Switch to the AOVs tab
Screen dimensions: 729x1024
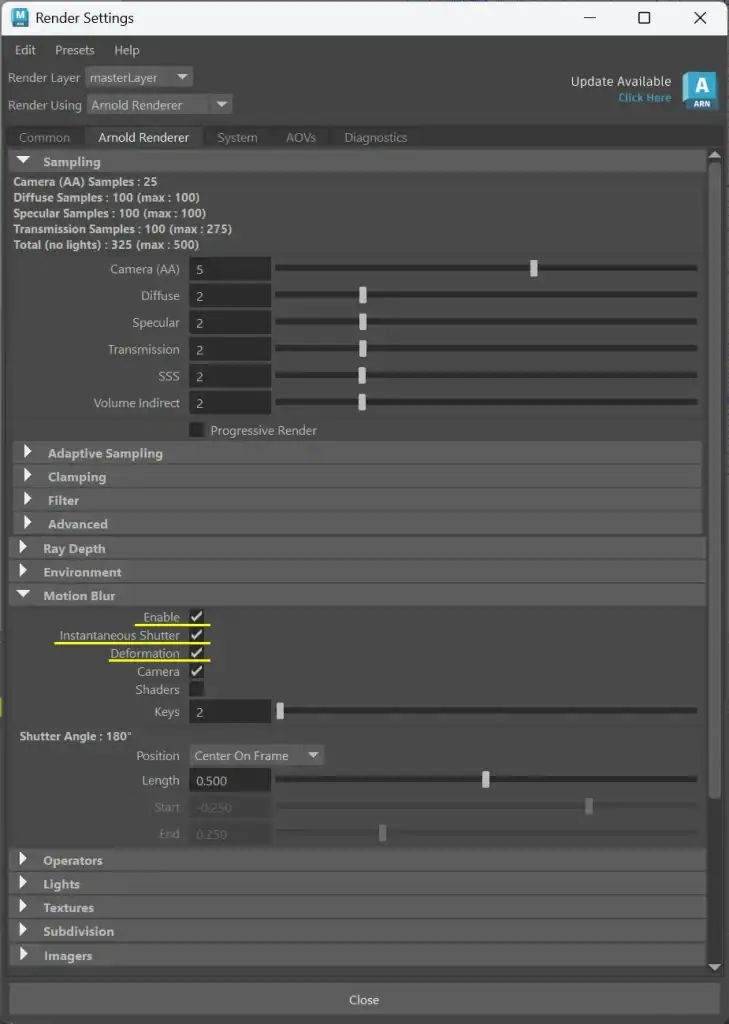[300, 138]
